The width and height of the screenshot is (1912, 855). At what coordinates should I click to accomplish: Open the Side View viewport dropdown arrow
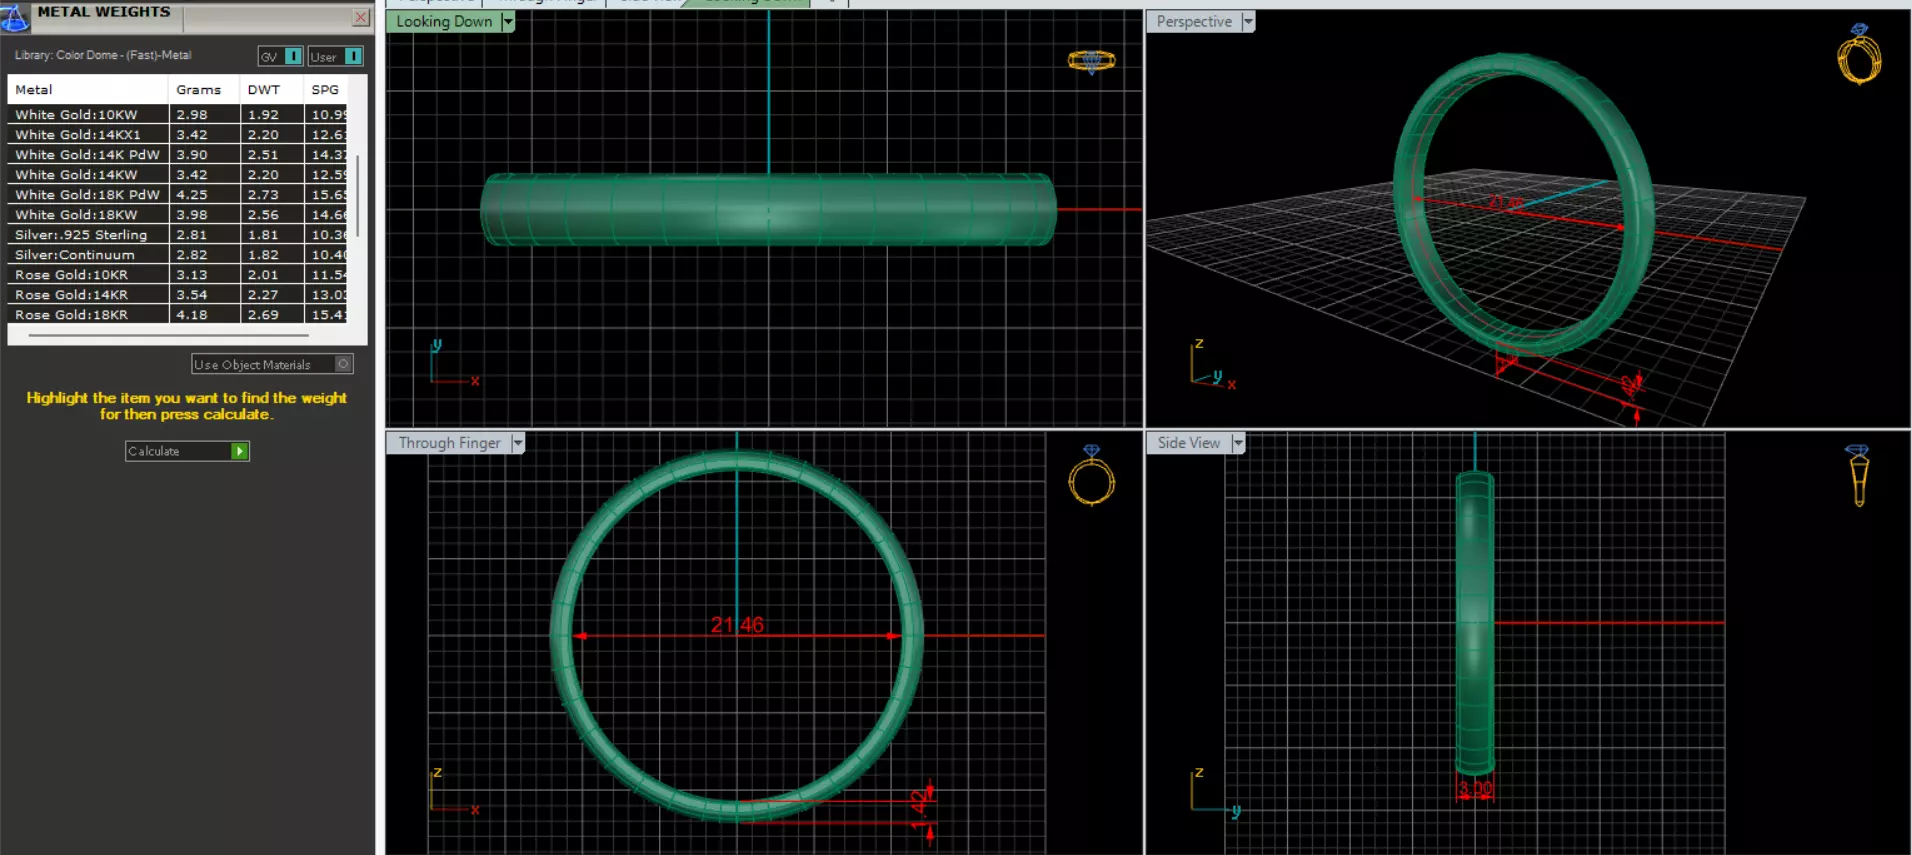1238,443
